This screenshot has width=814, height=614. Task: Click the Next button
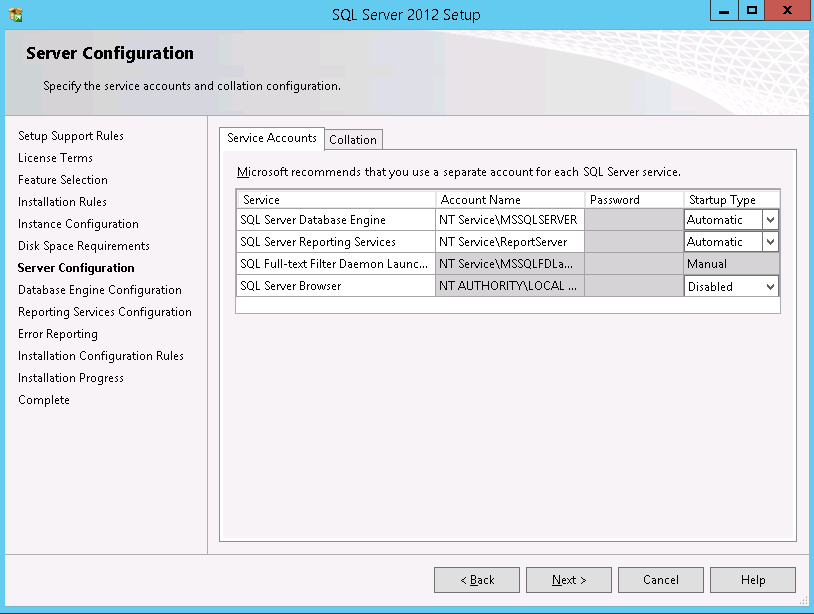[568, 580]
